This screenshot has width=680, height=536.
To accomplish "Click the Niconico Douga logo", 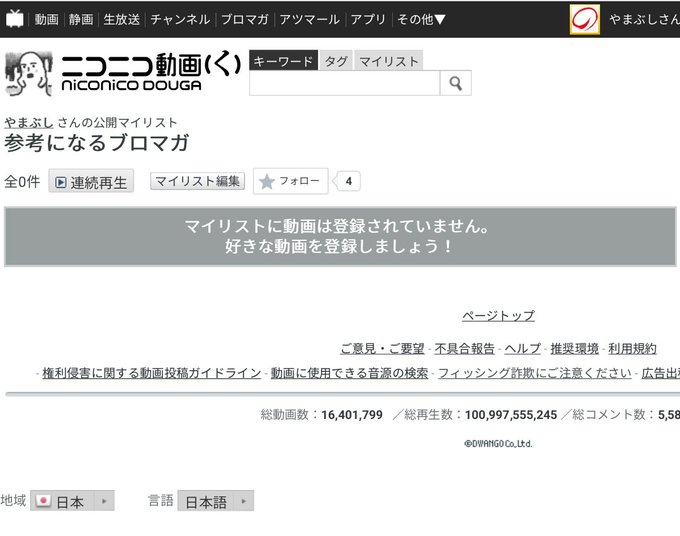I will click(x=123, y=73).
